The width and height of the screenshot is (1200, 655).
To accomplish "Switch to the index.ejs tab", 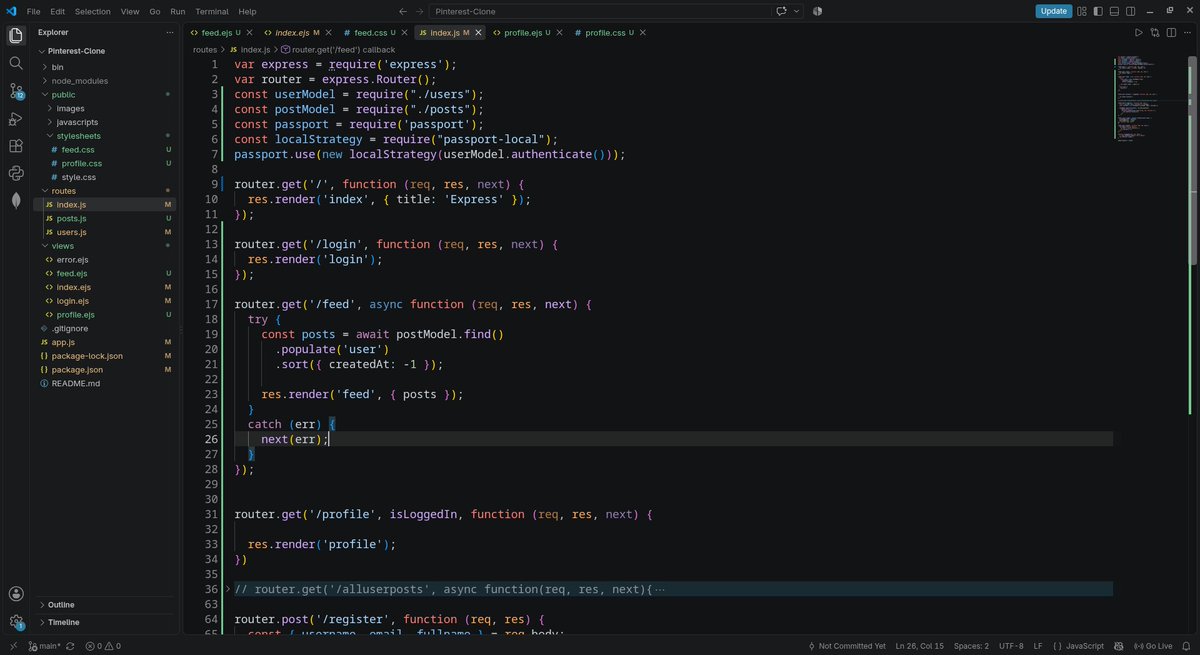I will point(296,33).
